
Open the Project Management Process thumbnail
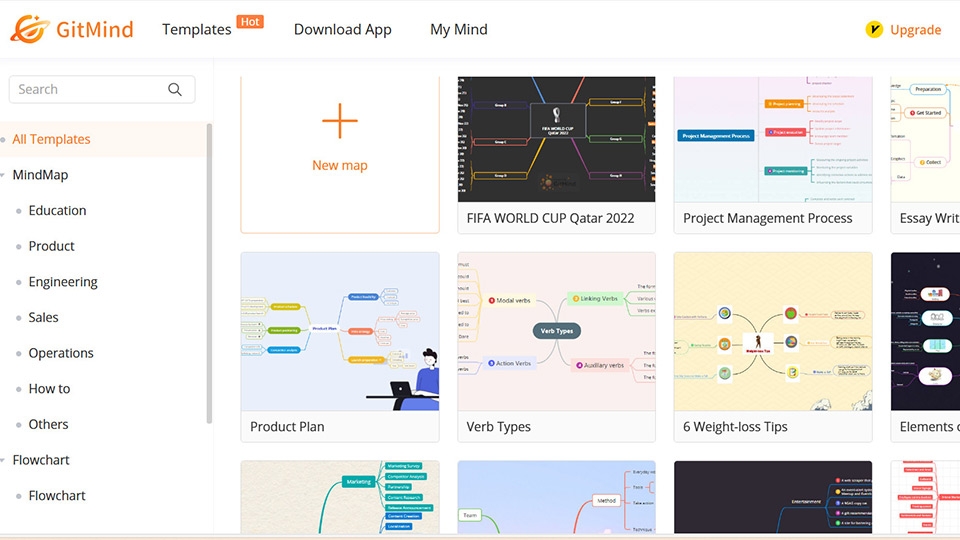tap(773, 139)
